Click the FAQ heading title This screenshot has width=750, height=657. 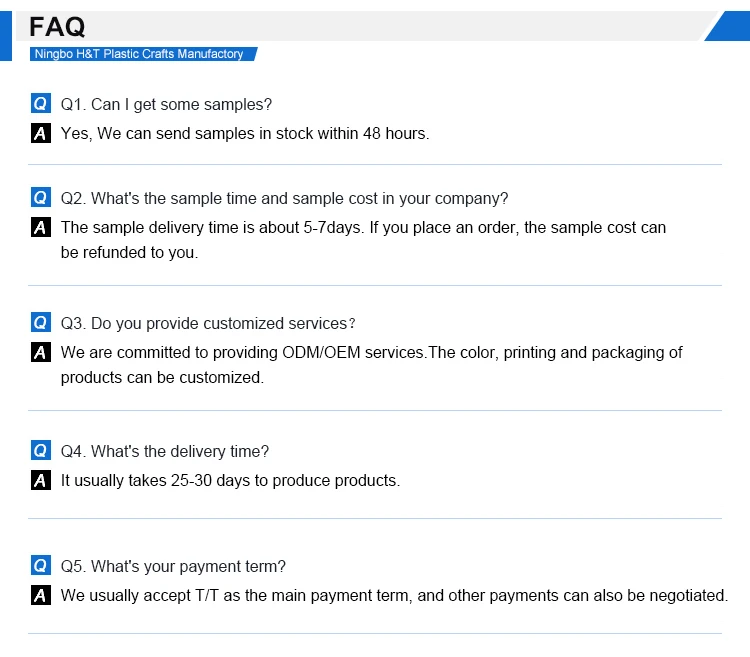pos(58,26)
